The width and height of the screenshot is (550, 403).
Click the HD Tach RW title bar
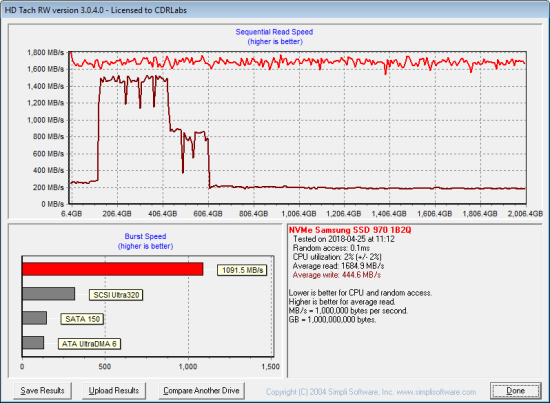275,10
